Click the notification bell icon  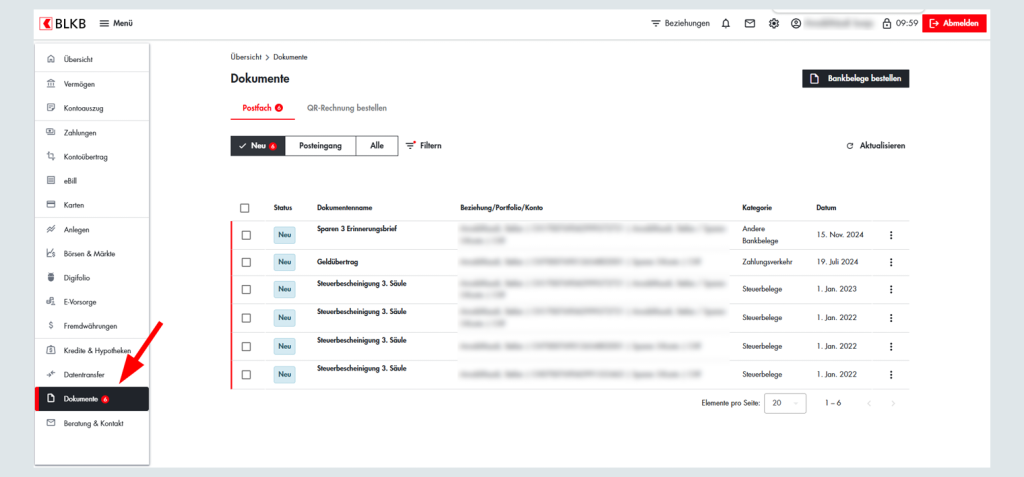(726, 23)
